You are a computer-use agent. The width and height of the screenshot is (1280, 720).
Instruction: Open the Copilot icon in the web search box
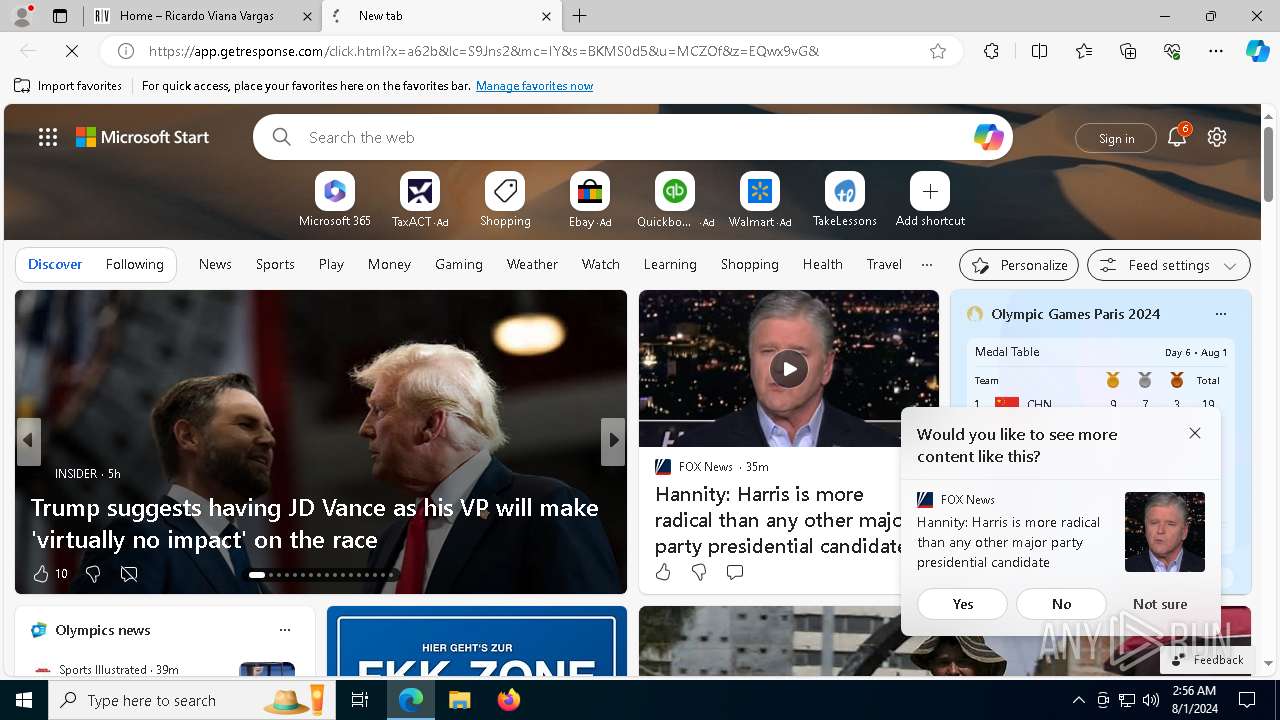[988, 137]
